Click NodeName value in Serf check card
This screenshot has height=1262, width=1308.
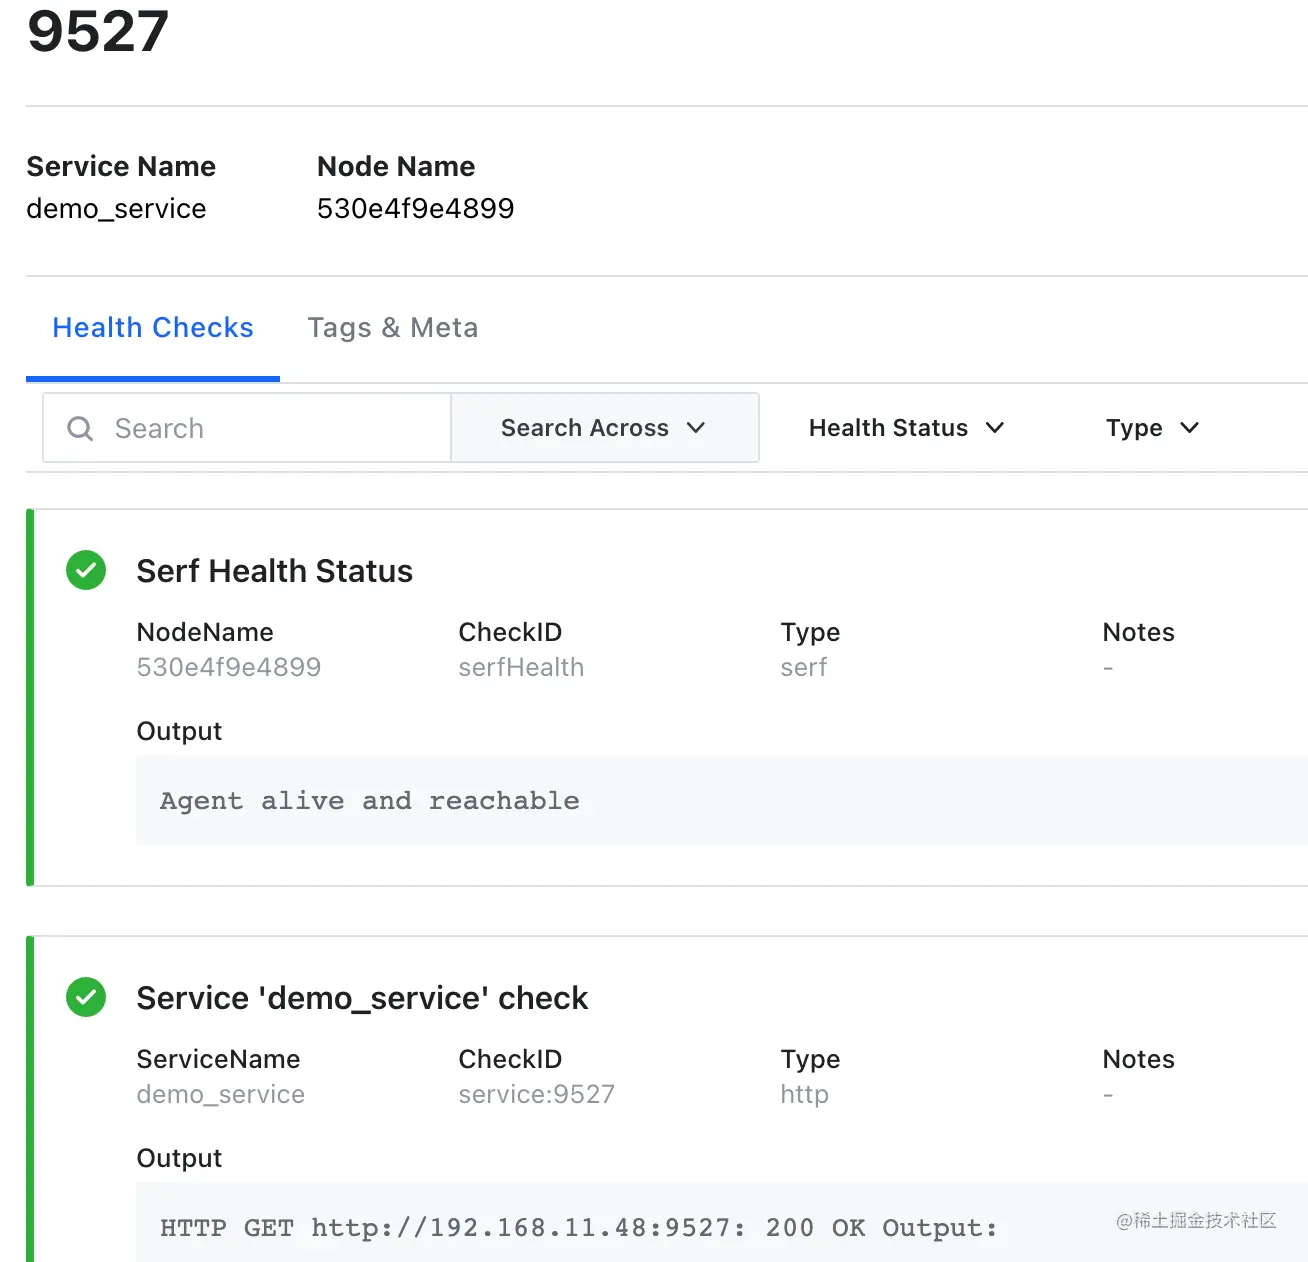pyautogui.click(x=229, y=667)
